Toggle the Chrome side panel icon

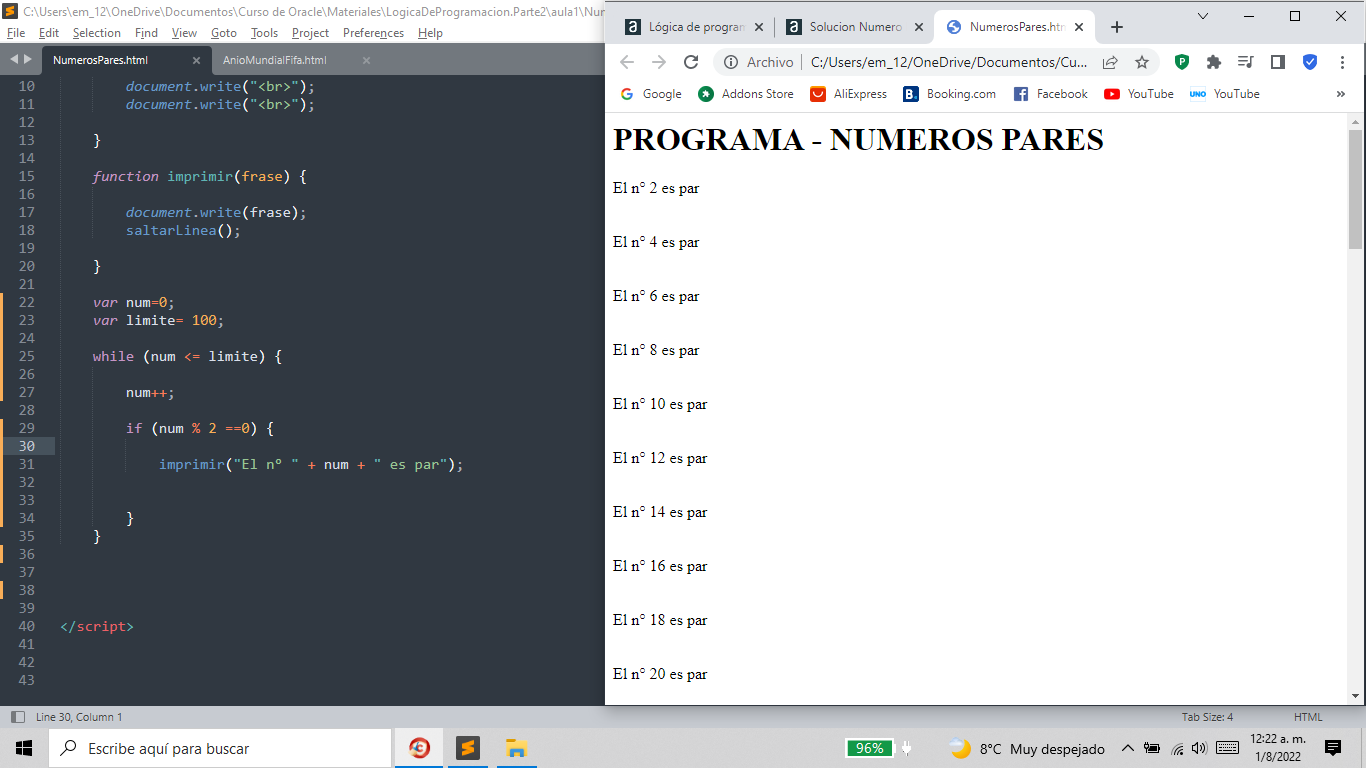1278,62
